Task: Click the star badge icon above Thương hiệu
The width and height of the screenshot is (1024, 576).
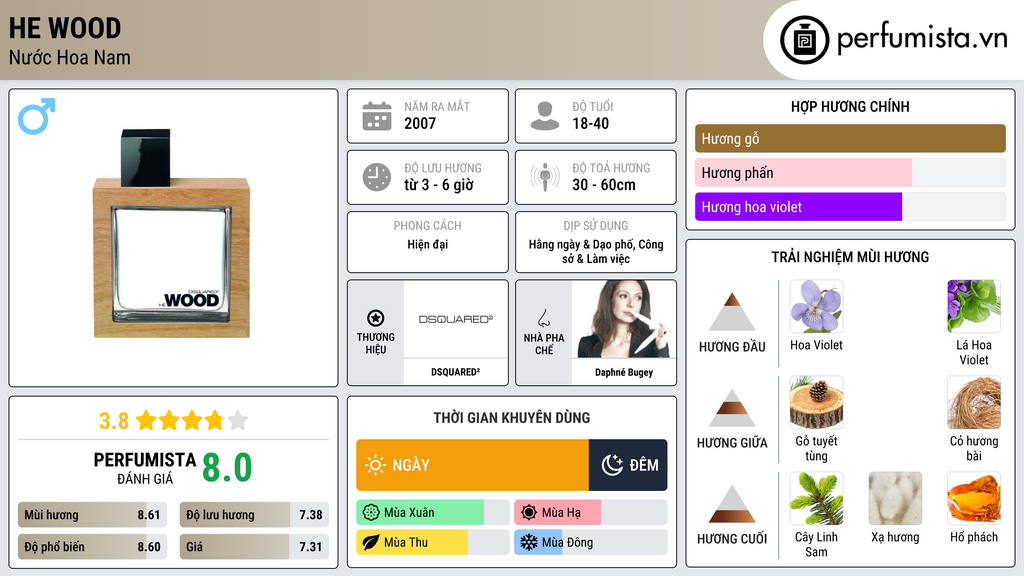Action: [x=376, y=318]
